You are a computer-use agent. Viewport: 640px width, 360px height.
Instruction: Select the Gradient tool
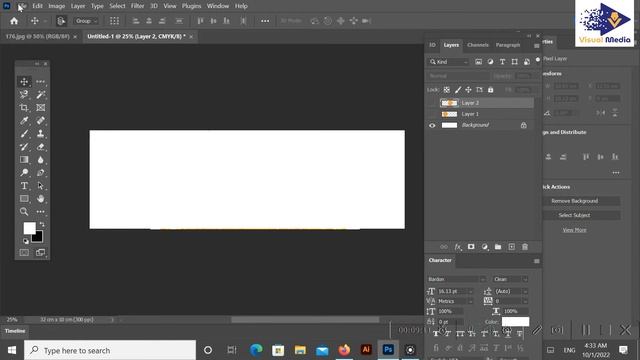[x=24, y=160]
